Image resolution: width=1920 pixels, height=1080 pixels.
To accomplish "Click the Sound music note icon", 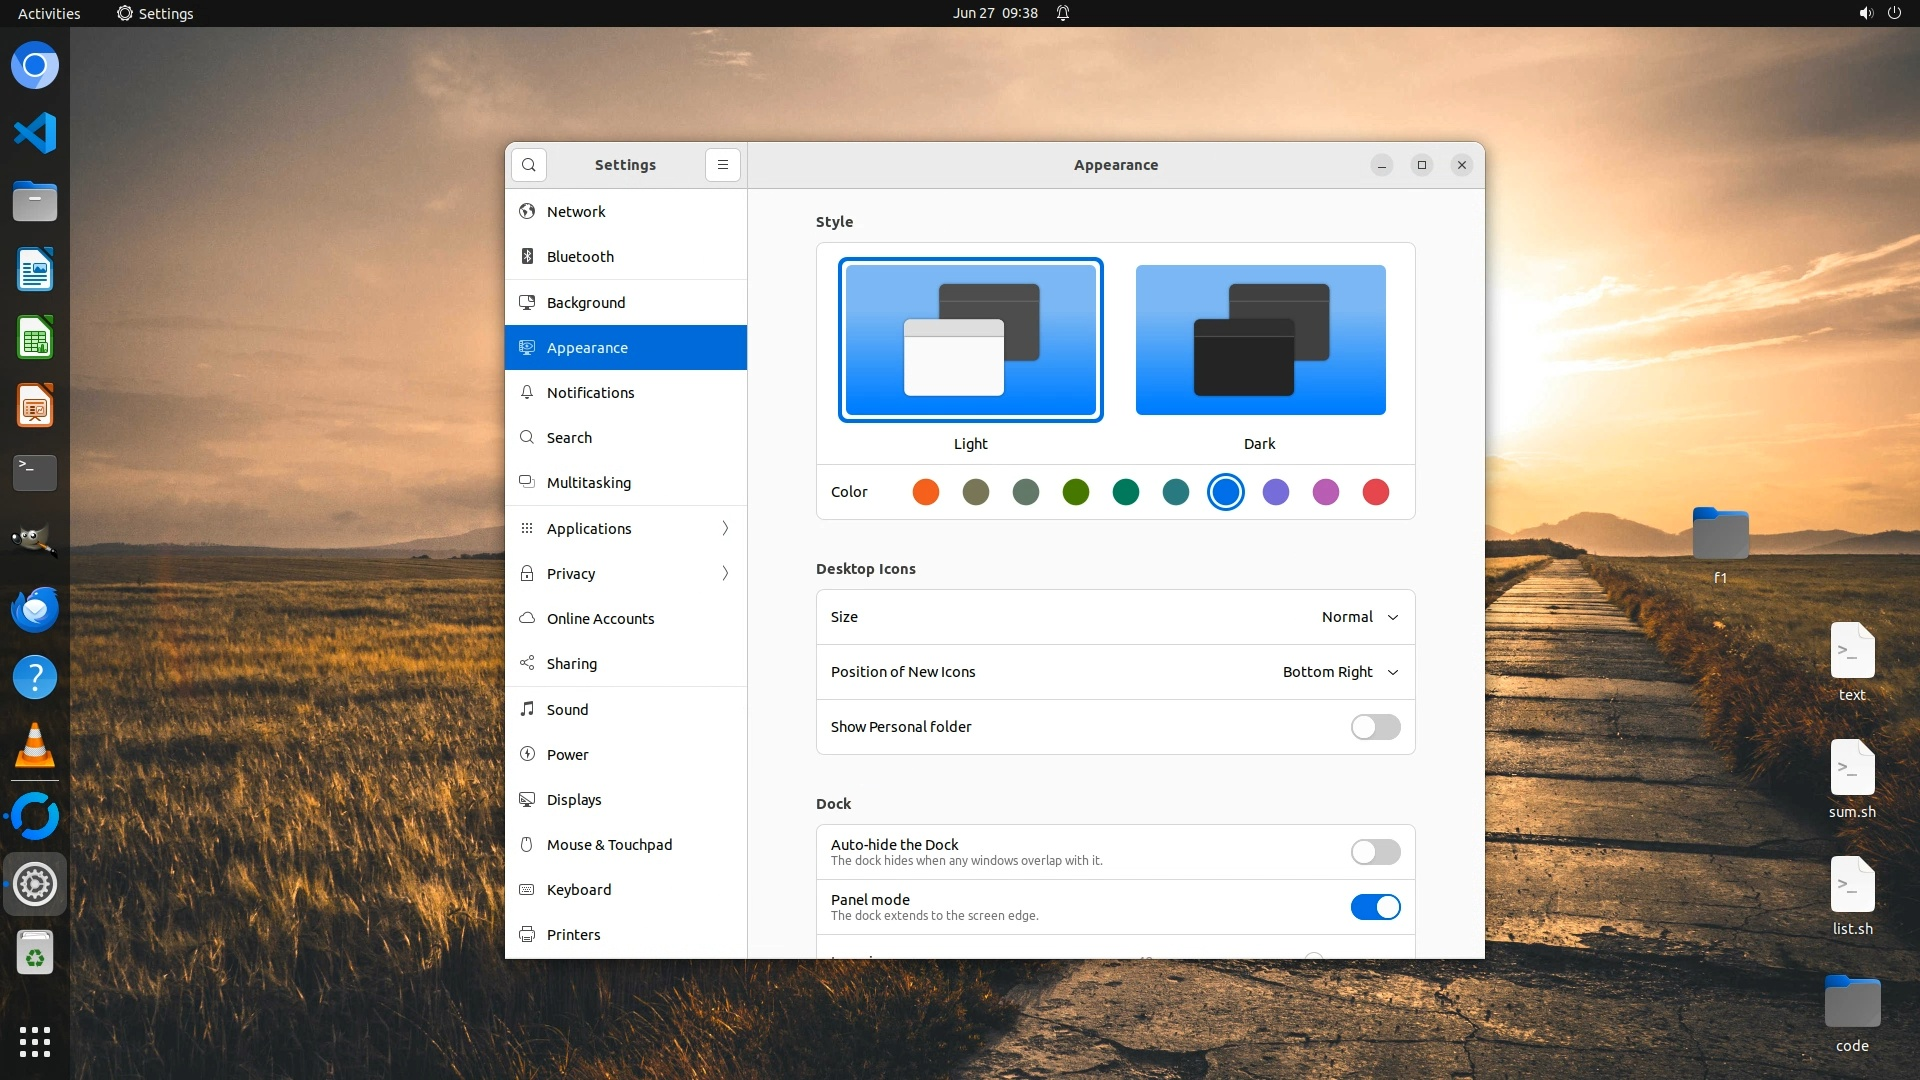I will tap(527, 710).
